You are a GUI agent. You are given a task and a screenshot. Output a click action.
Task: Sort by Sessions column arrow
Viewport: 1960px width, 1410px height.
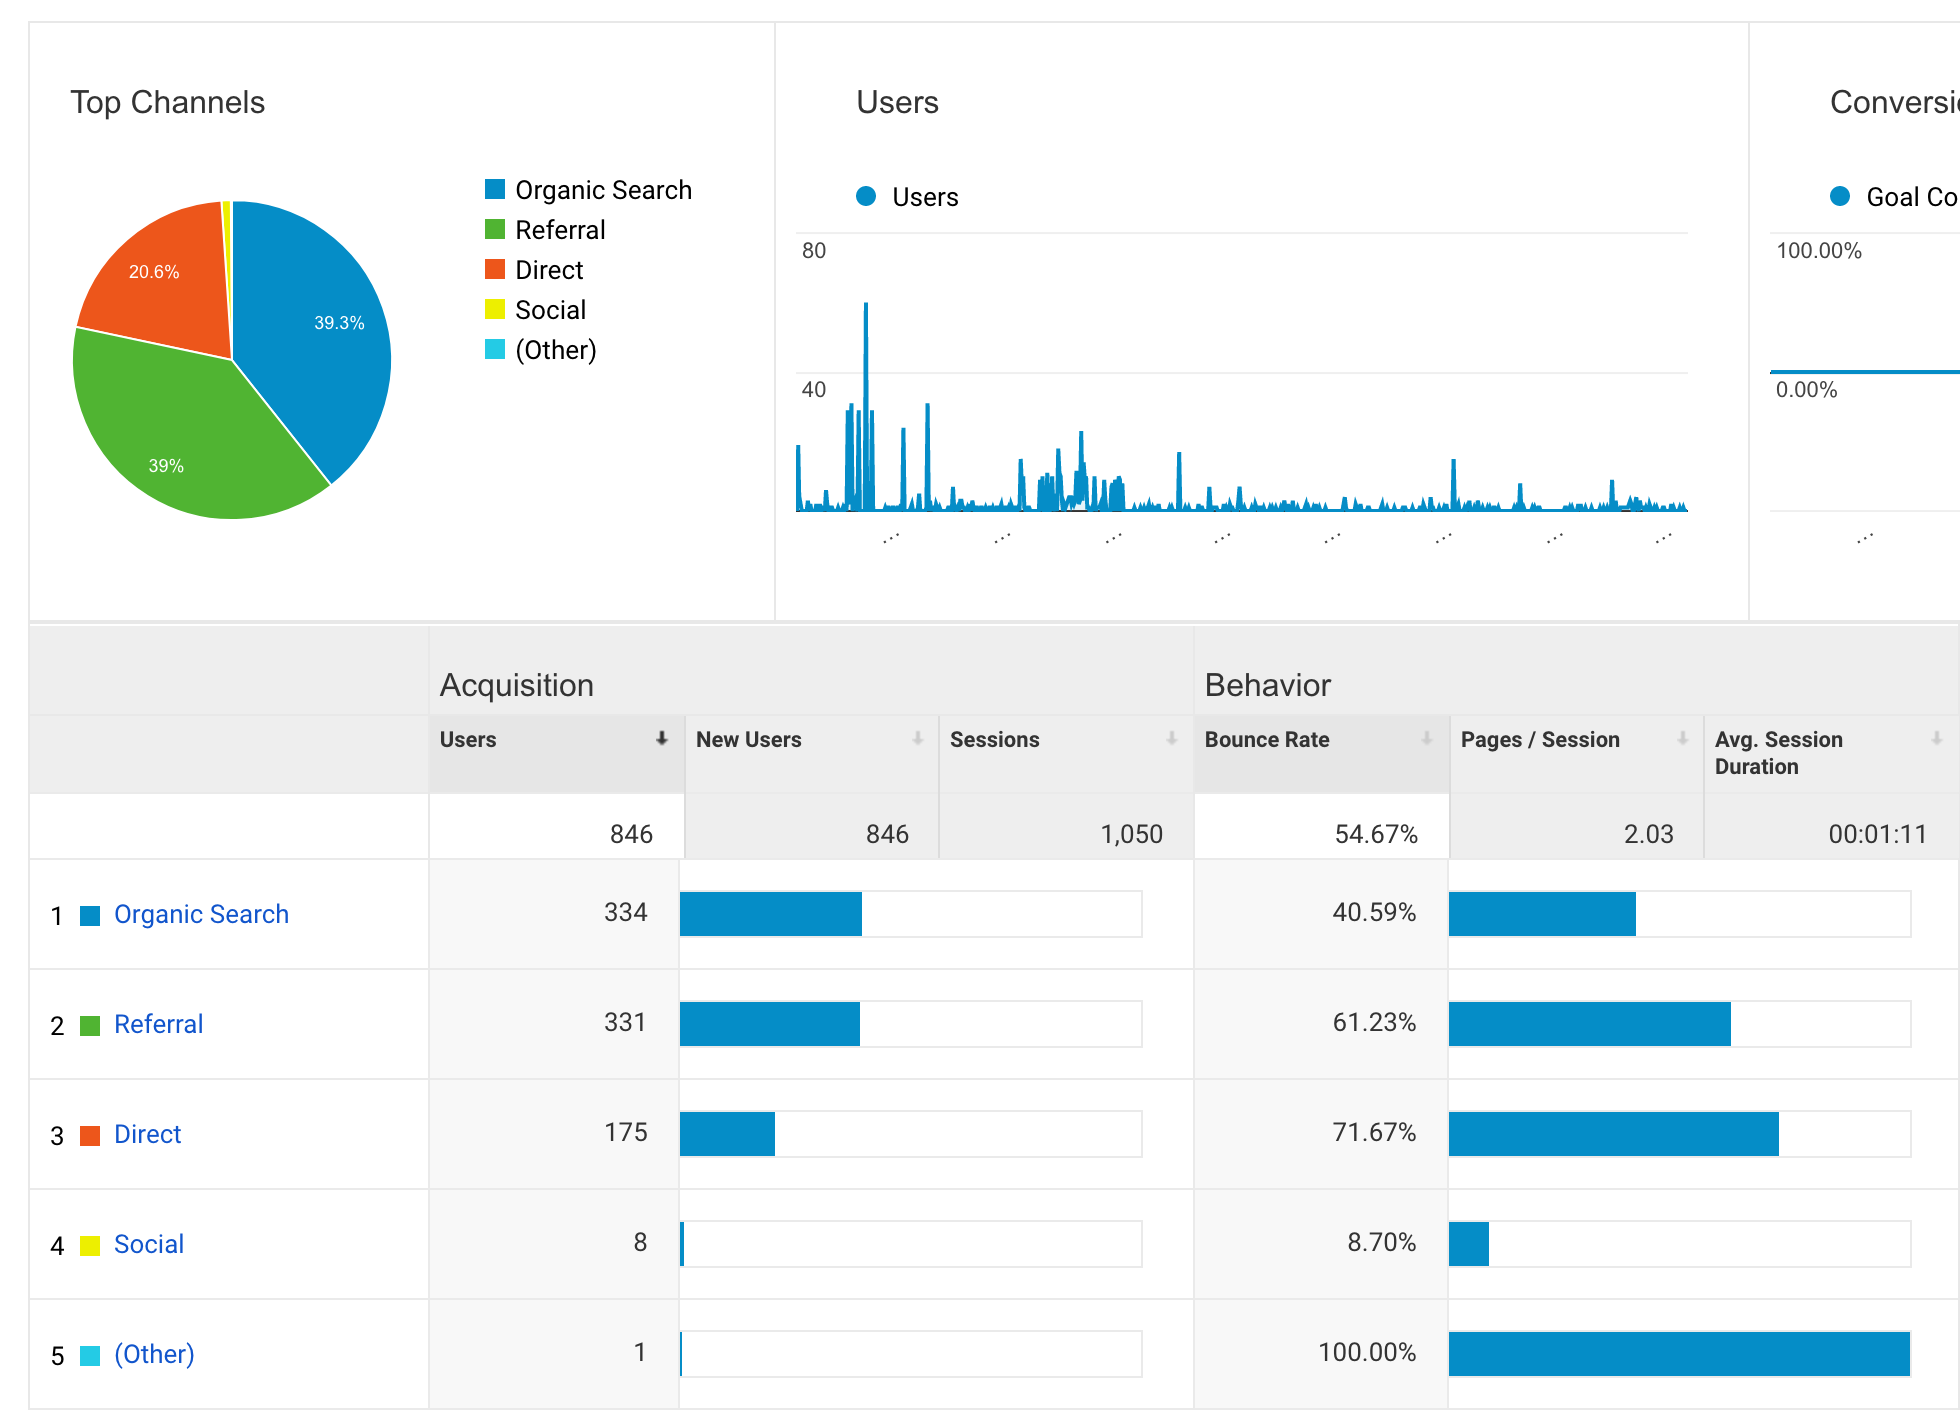coord(1171,739)
